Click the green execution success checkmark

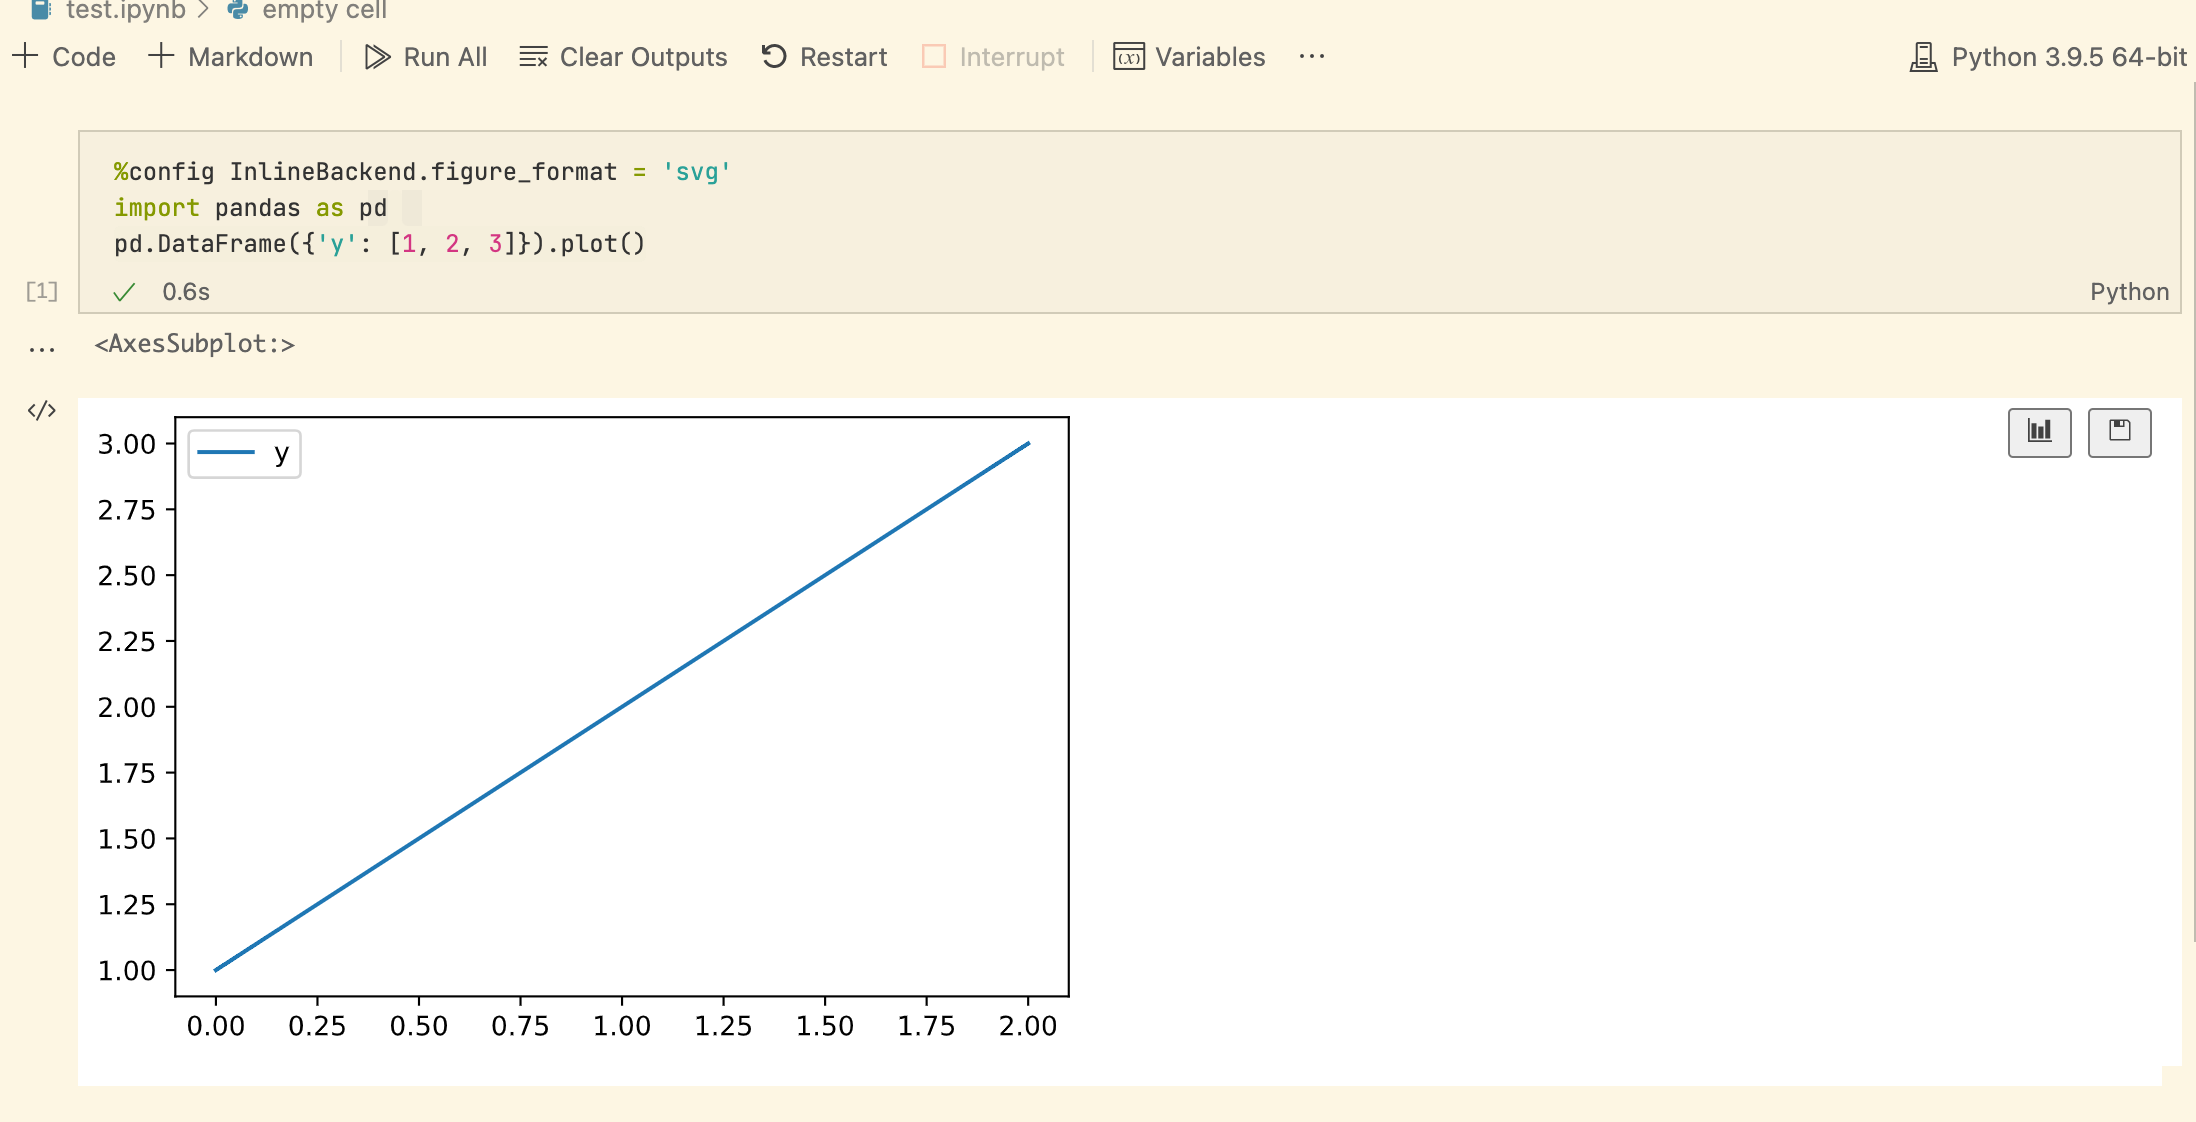(124, 292)
